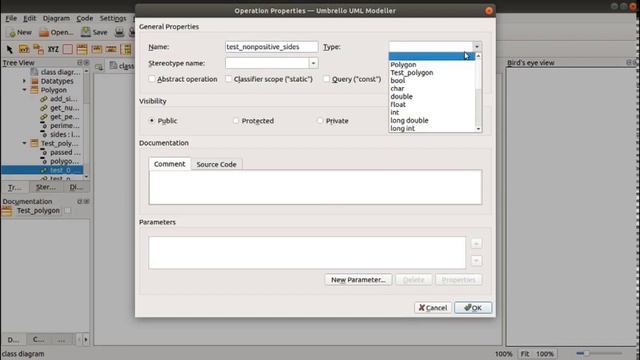Click the New document toolbar icon
Image resolution: width=640 pixels, height=360 pixels.
point(12,33)
